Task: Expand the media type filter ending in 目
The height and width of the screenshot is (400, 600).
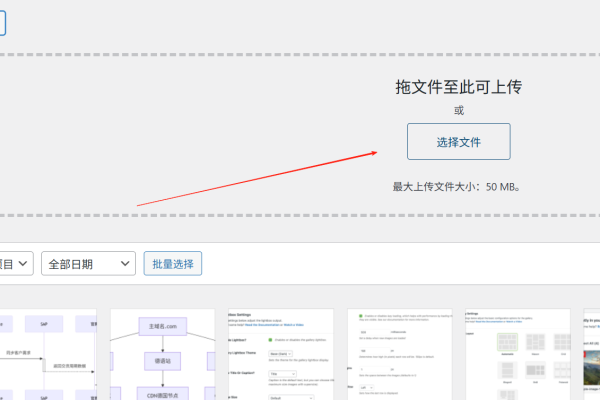Action: (x=15, y=264)
